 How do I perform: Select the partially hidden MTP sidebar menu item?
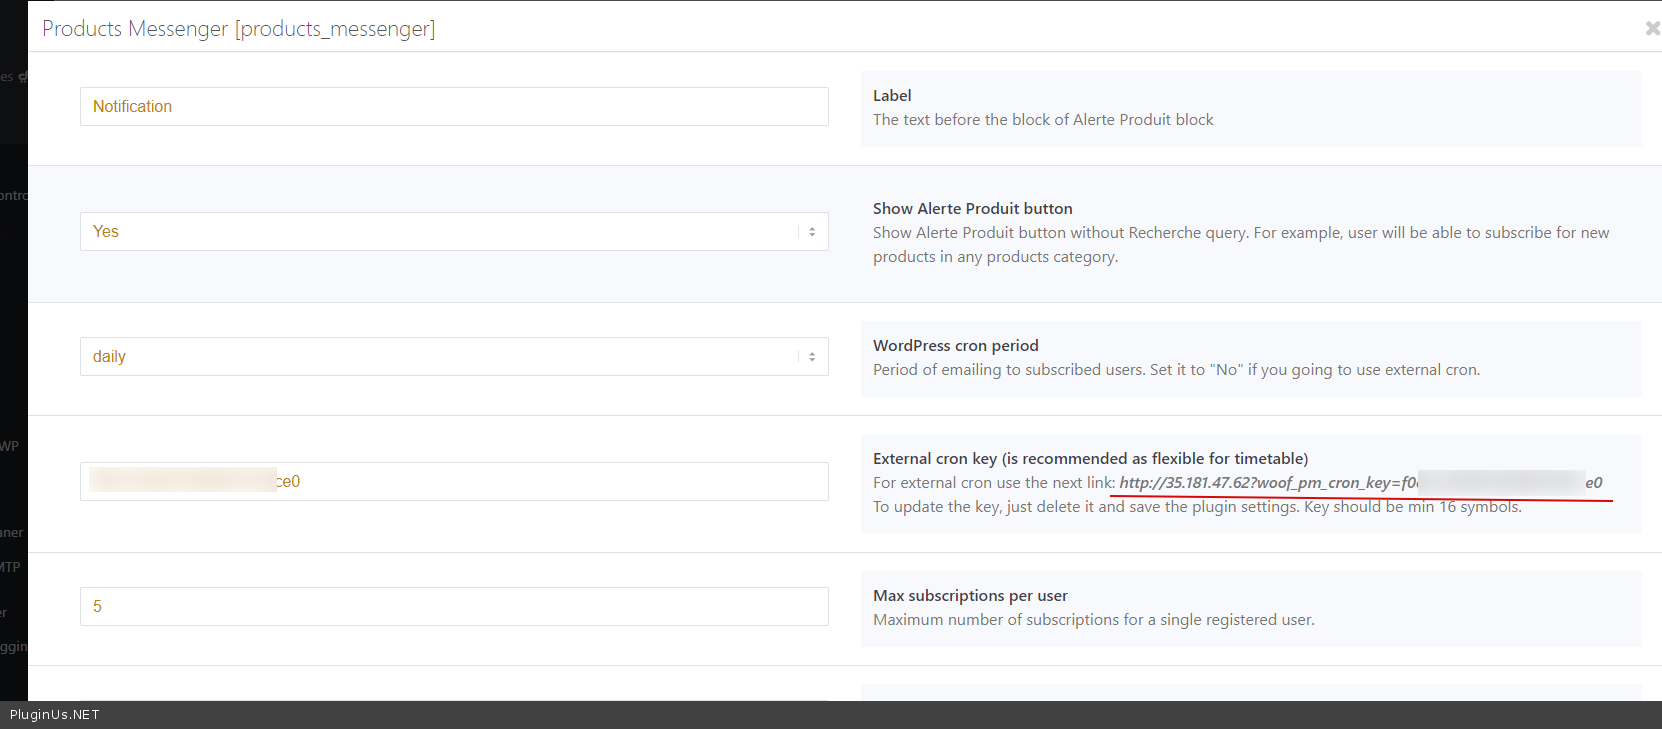click(10, 567)
